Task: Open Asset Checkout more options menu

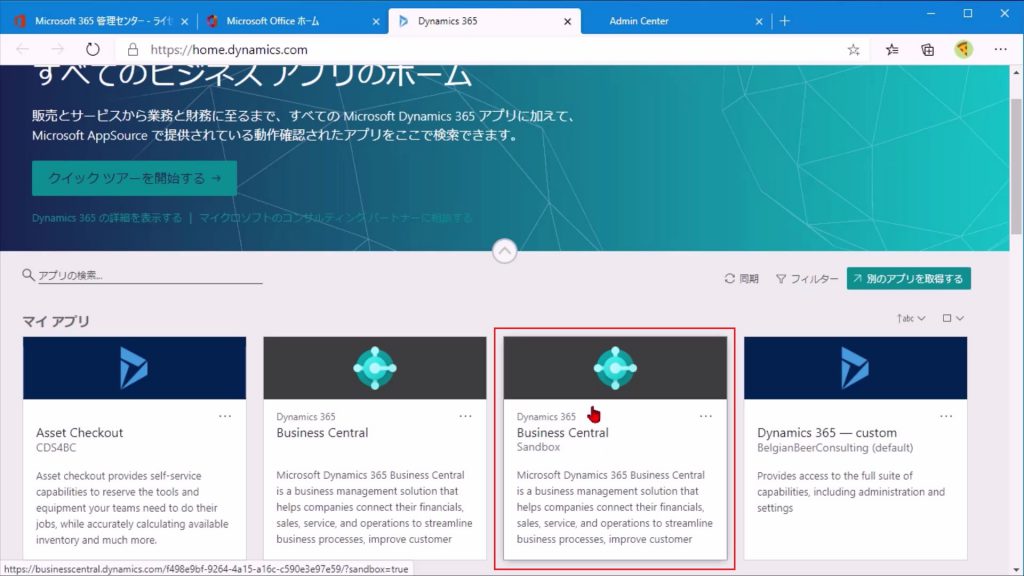Action: tap(225, 416)
